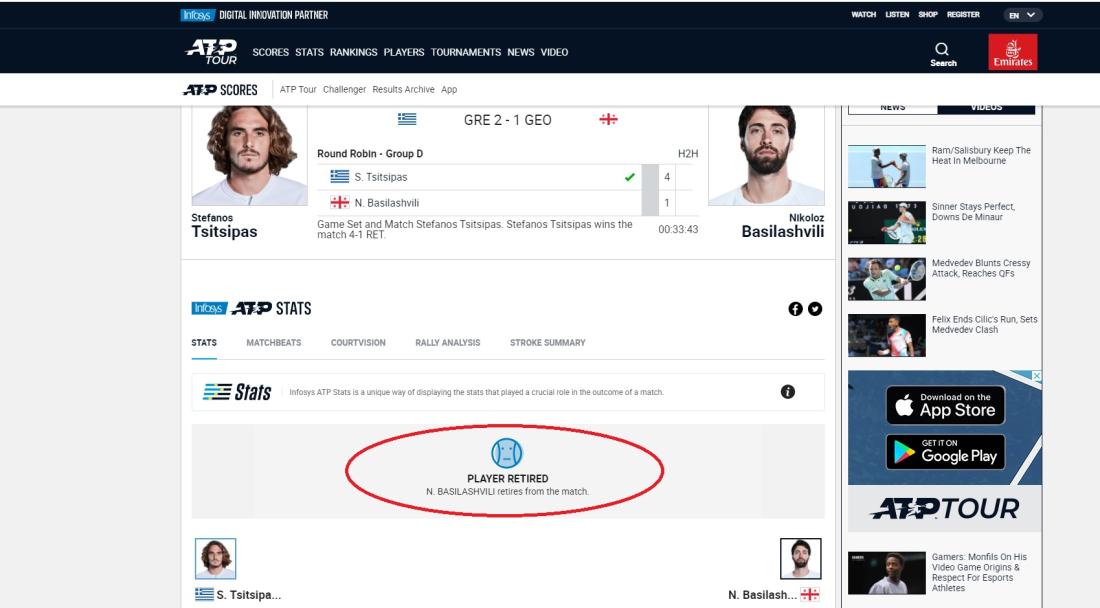Click Georgian flag beside N. Basilashvili row
This screenshot has height=608, width=1100.
(x=340, y=203)
